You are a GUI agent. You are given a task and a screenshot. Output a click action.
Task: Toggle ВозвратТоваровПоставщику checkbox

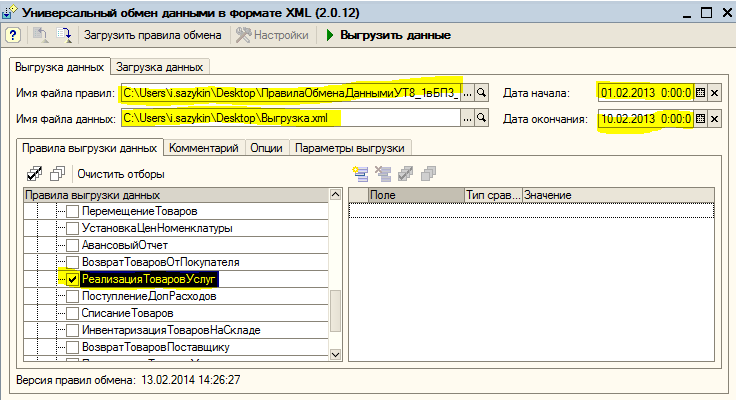(72, 347)
